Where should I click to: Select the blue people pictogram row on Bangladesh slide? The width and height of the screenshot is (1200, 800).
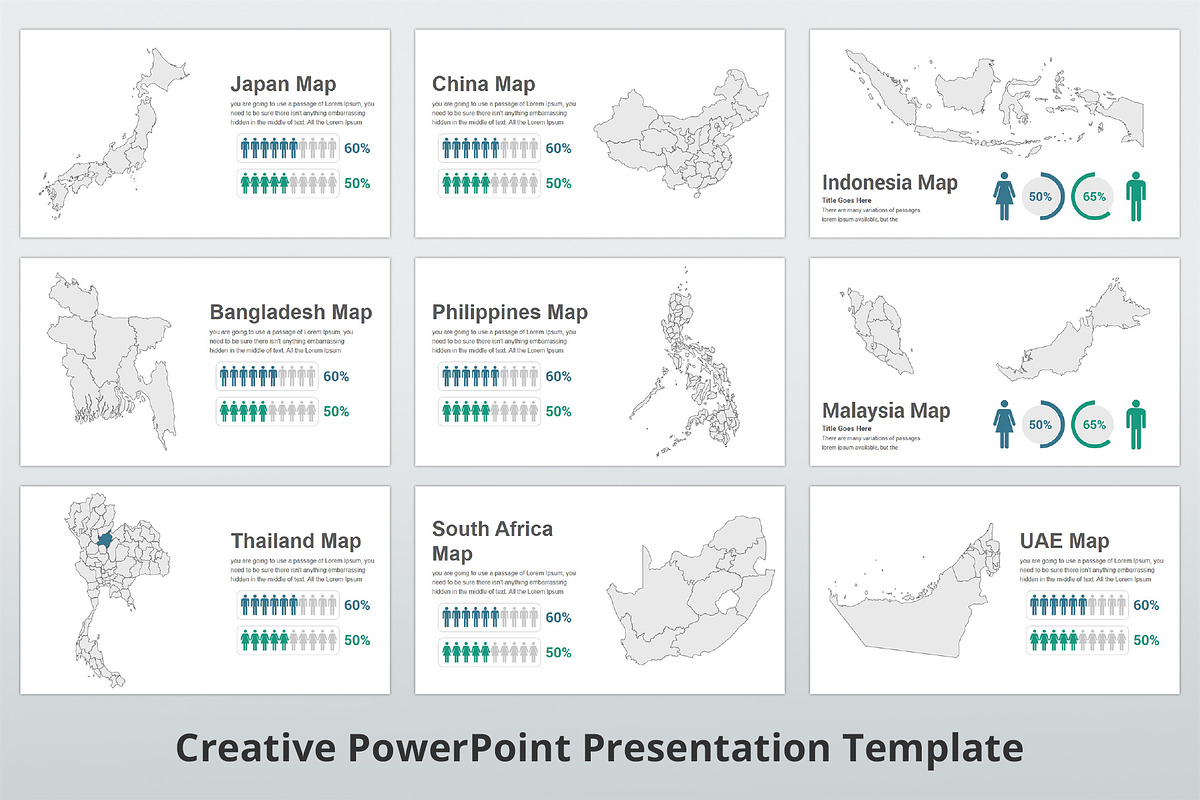click(267, 377)
